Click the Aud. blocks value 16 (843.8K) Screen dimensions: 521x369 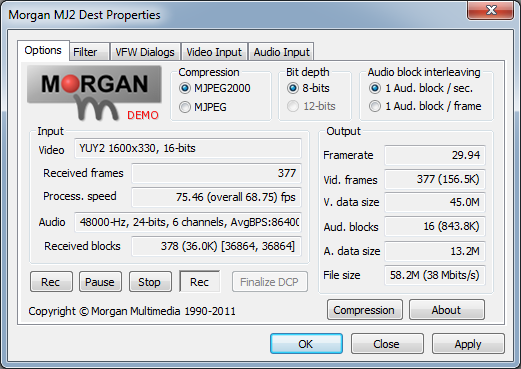click(x=435, y=226)
